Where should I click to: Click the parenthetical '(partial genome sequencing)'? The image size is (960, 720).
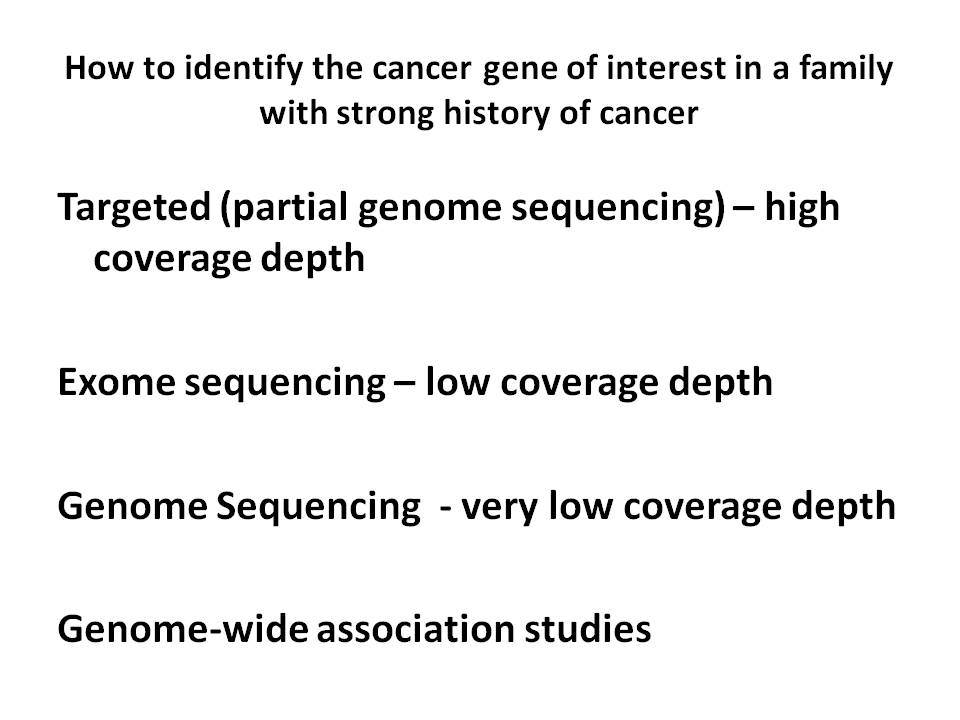(x=472, y=207)
